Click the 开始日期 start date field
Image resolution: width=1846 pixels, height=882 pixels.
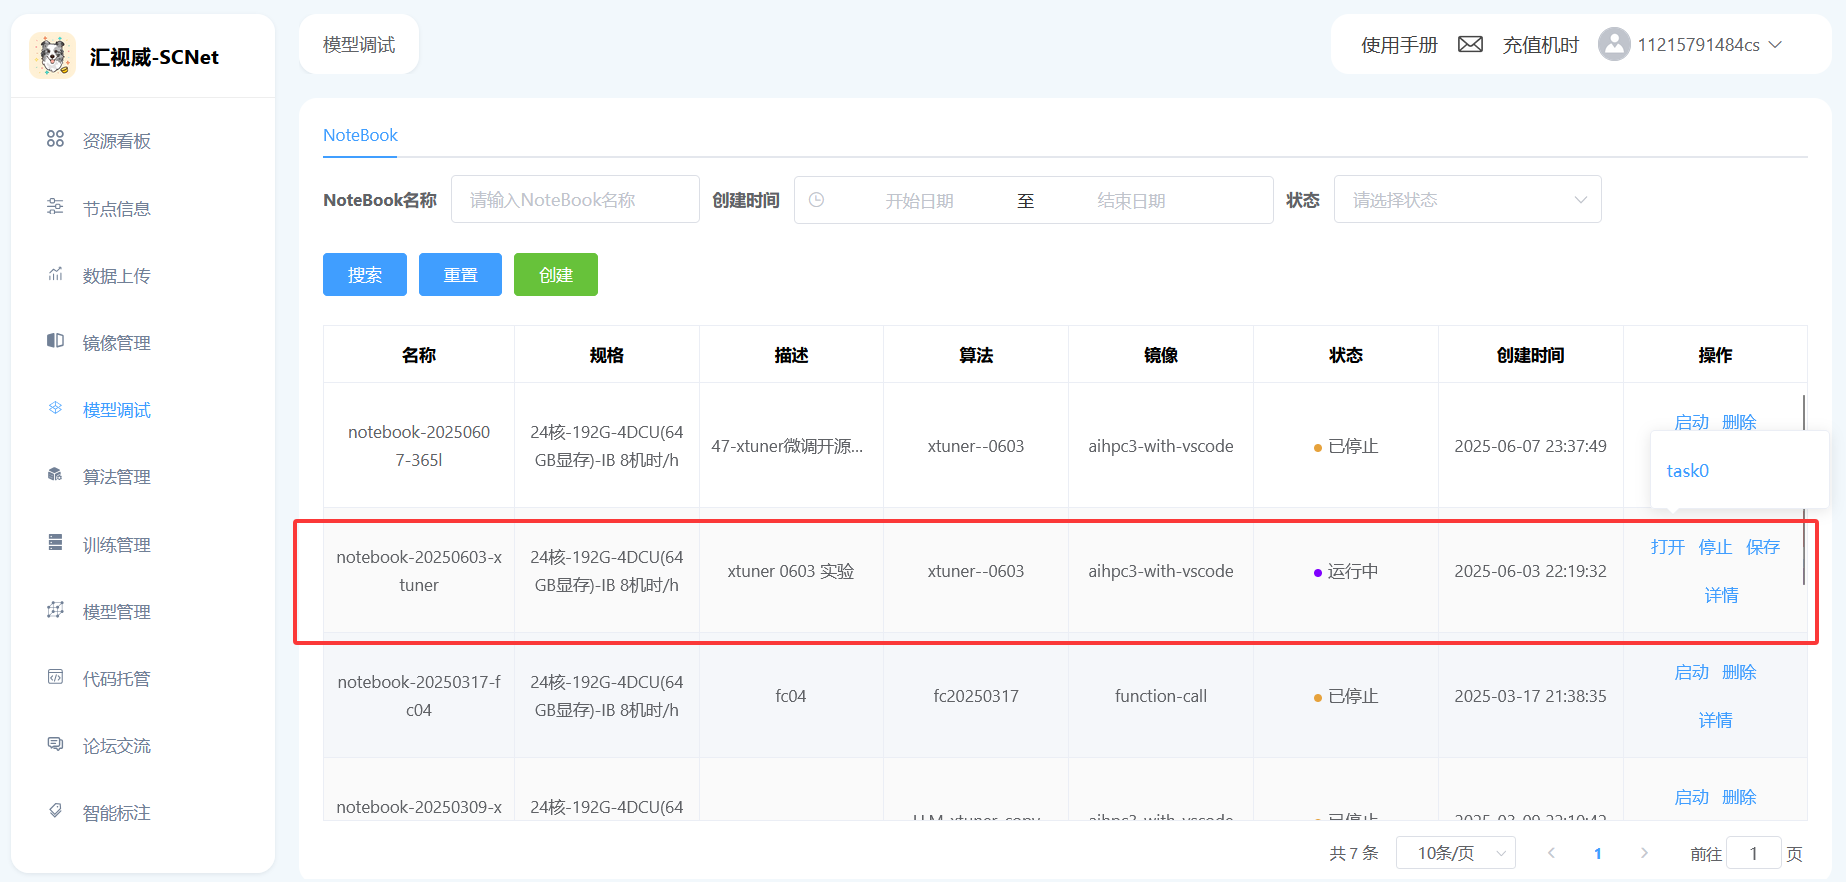(919, 201)
